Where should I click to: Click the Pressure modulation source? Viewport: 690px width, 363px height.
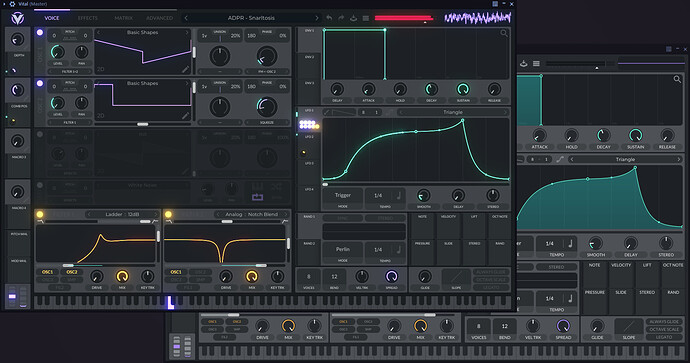point(422,252)
